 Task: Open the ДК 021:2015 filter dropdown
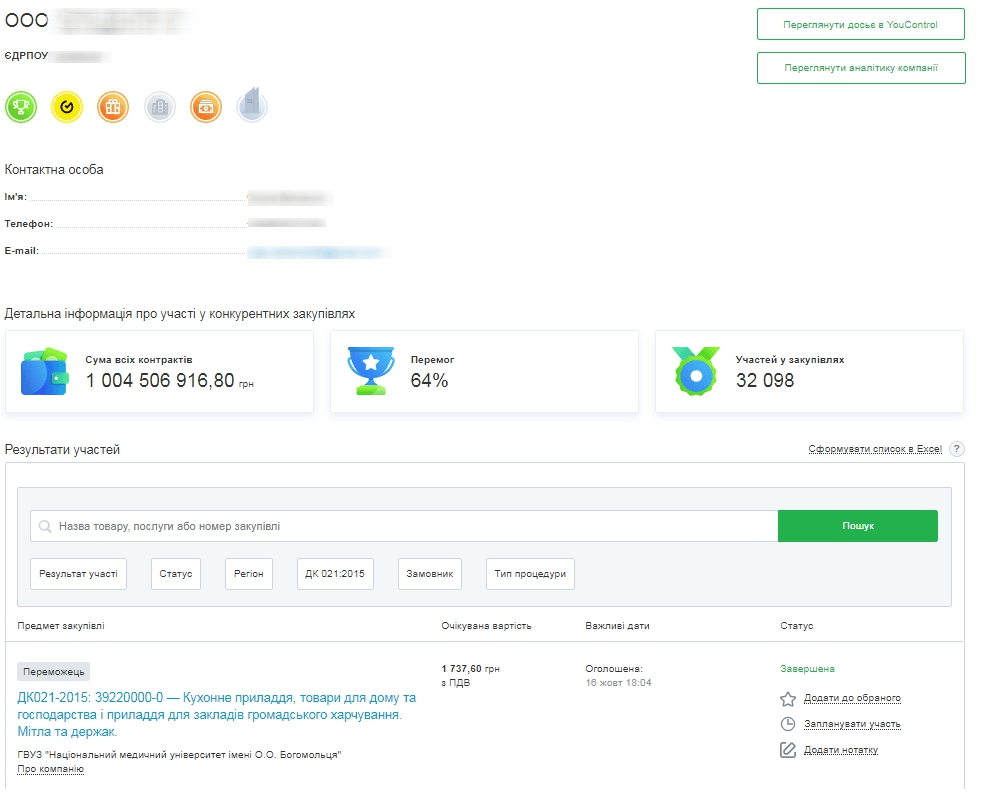tap(337, 574)
